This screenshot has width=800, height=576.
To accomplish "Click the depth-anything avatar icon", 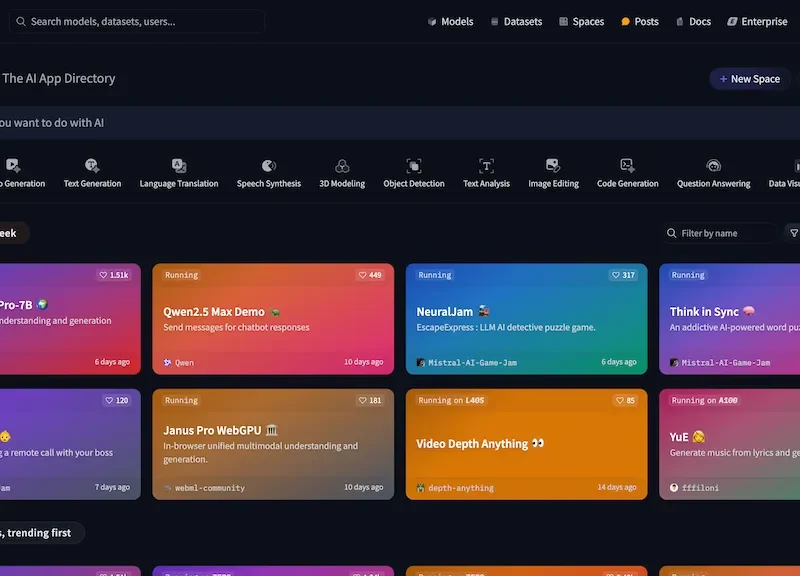I will pyautogui.click(x=420, y=488).
